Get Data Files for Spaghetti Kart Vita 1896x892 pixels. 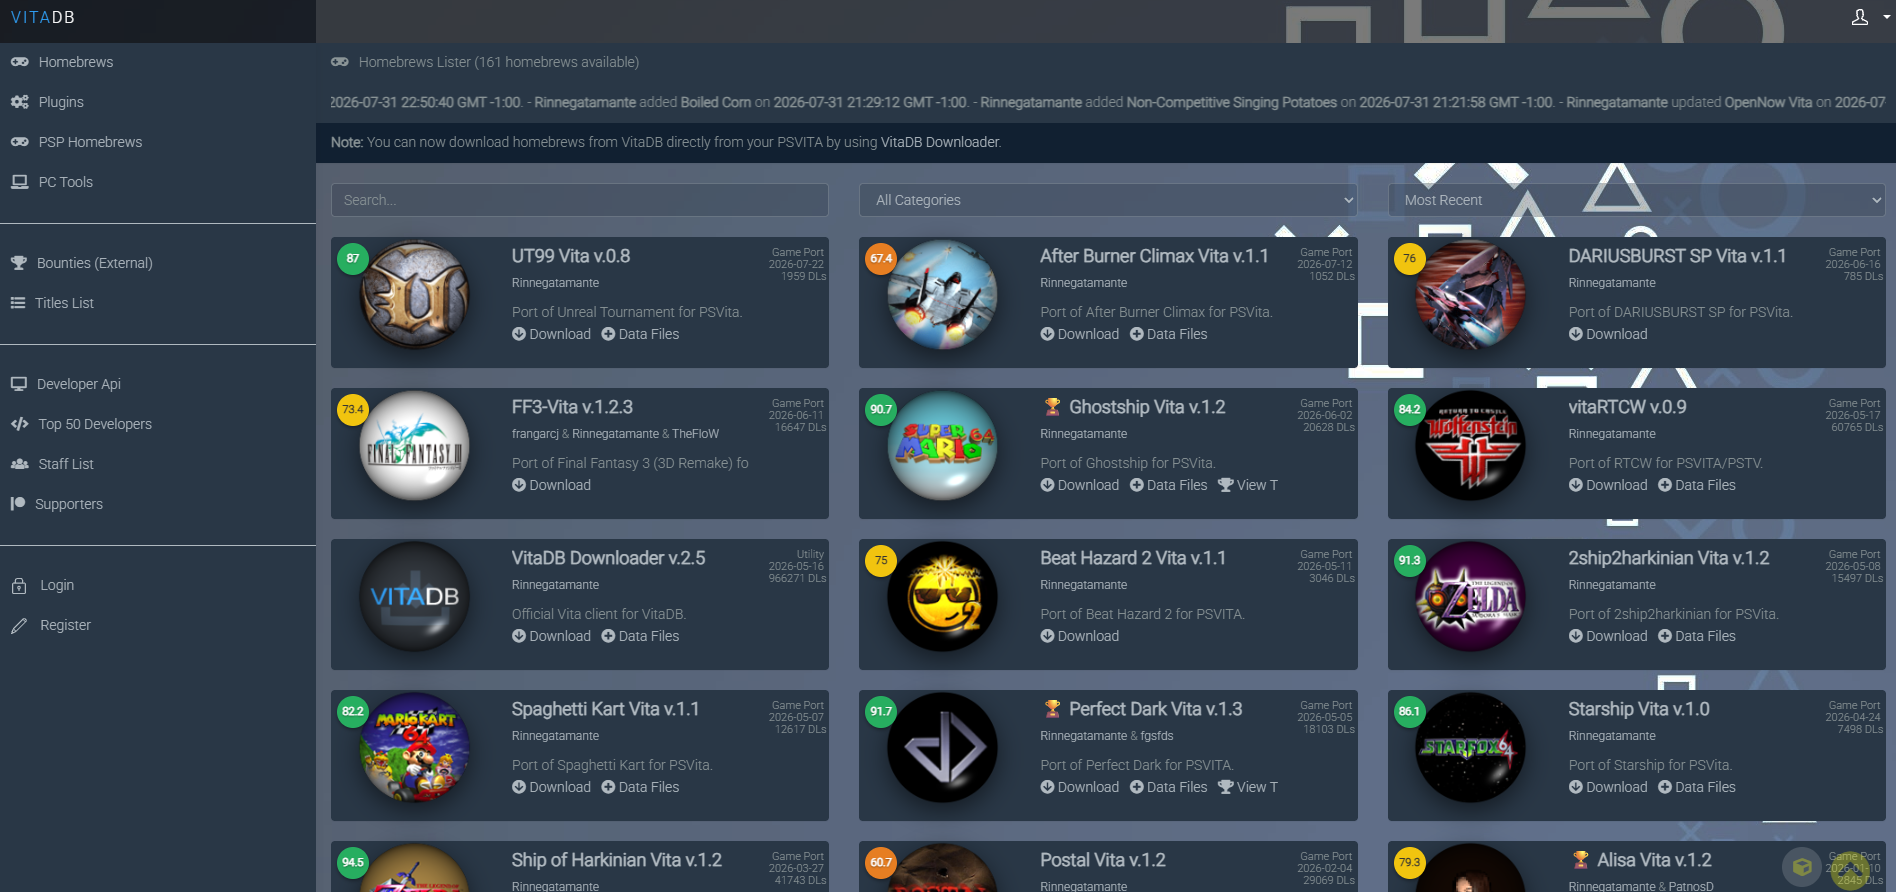coord(640,787)
